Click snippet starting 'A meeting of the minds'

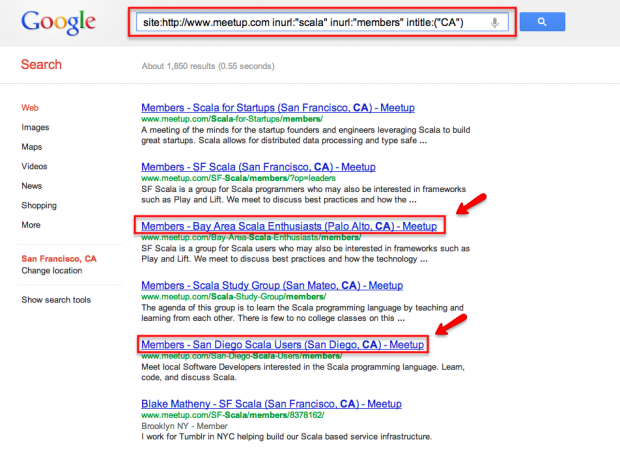click(306, 135)
